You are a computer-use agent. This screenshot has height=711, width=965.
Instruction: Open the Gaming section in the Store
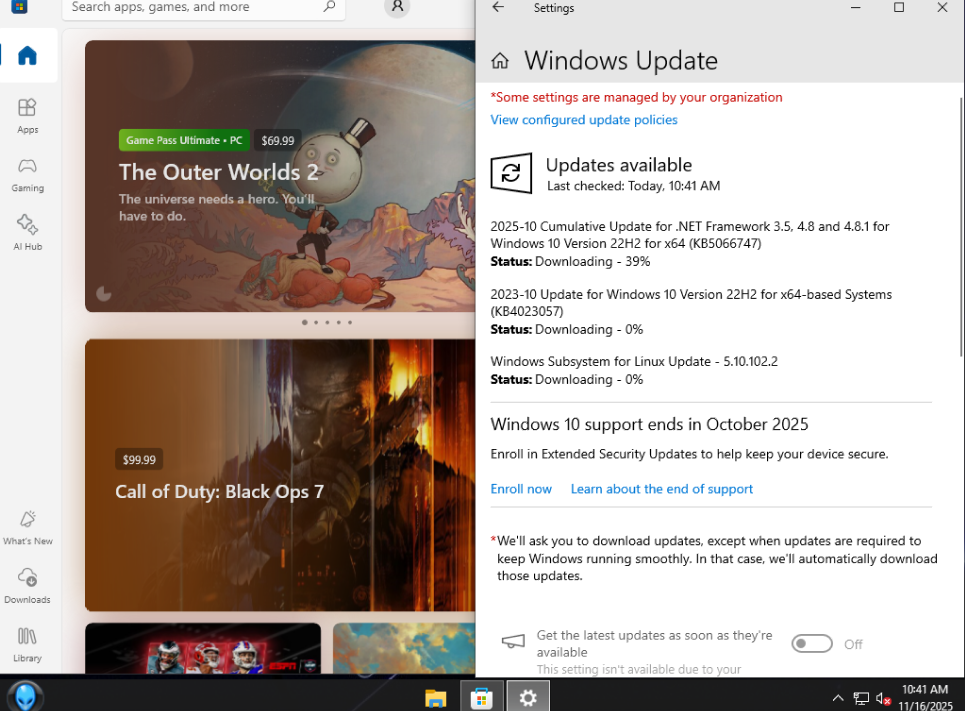pos(28,175)
